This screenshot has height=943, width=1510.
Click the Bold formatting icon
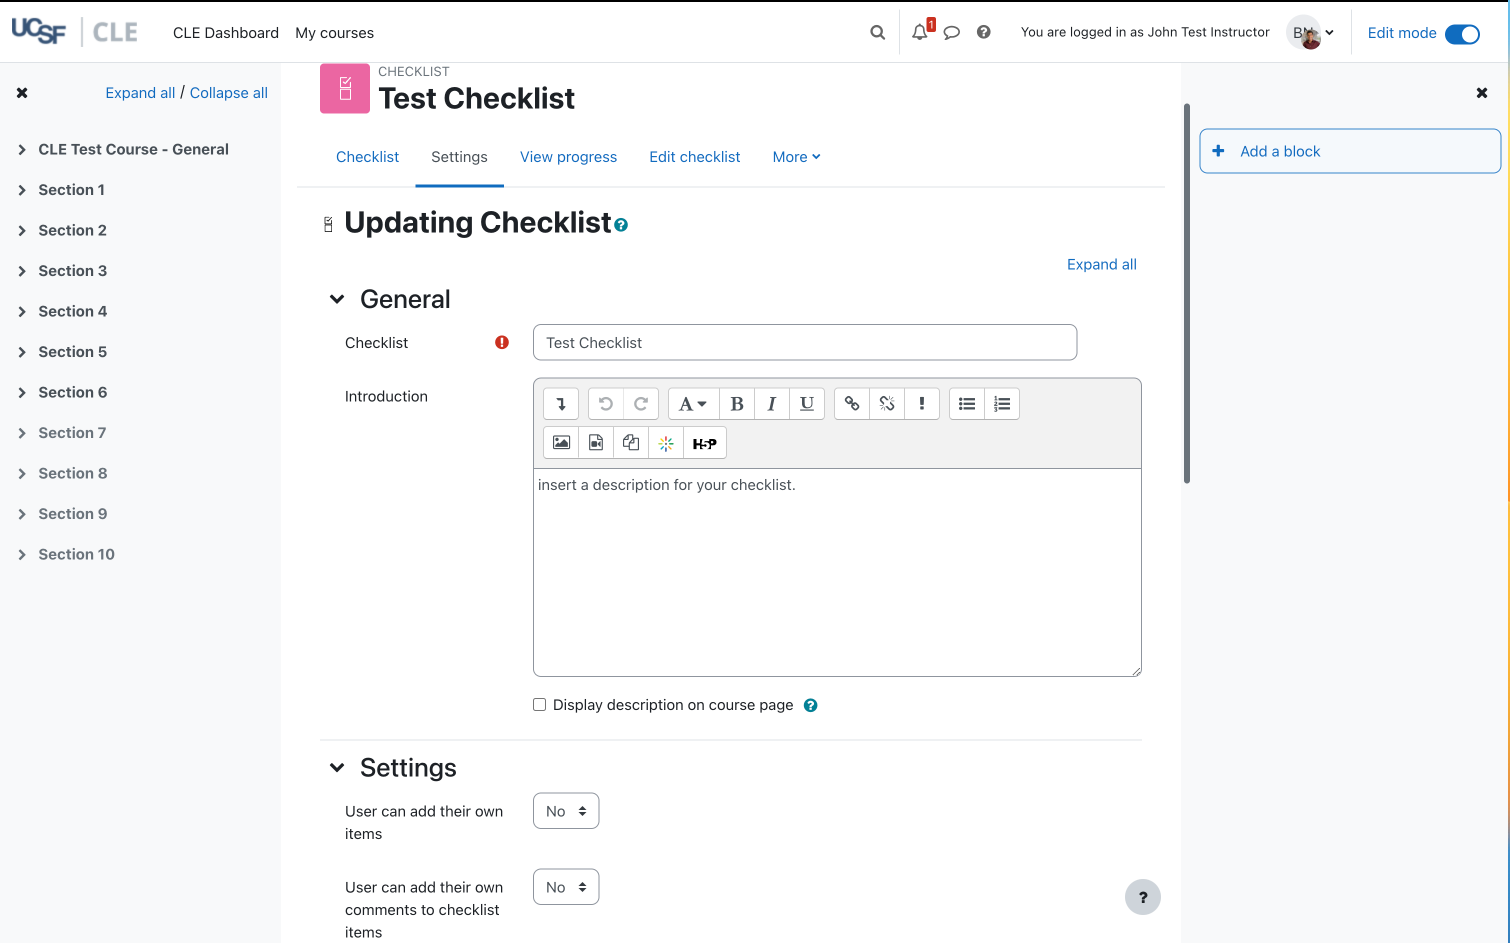[737, 404]
